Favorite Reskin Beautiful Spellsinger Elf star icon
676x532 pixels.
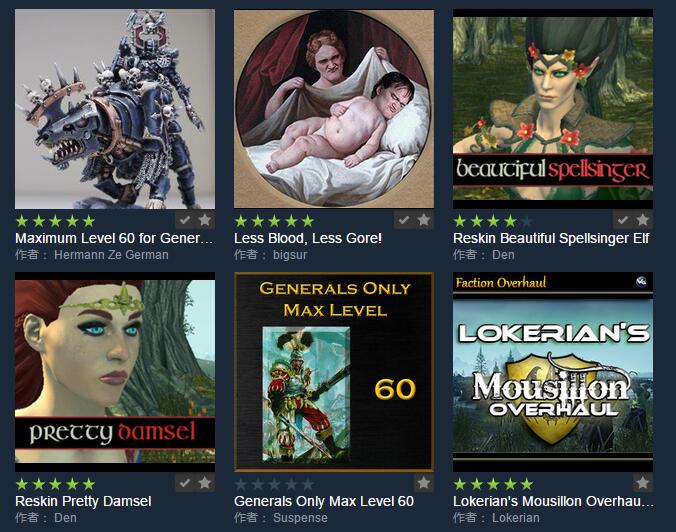pos(643,220)
